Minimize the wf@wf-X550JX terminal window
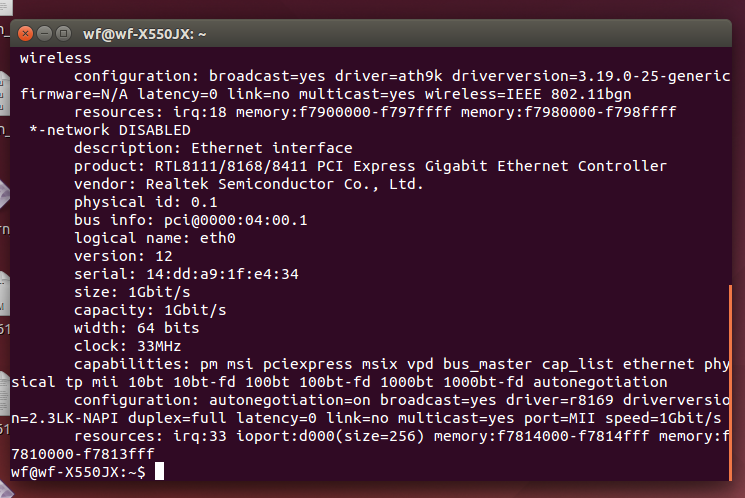The width and height of the screenshot is (745, 498). coord(44,34)
